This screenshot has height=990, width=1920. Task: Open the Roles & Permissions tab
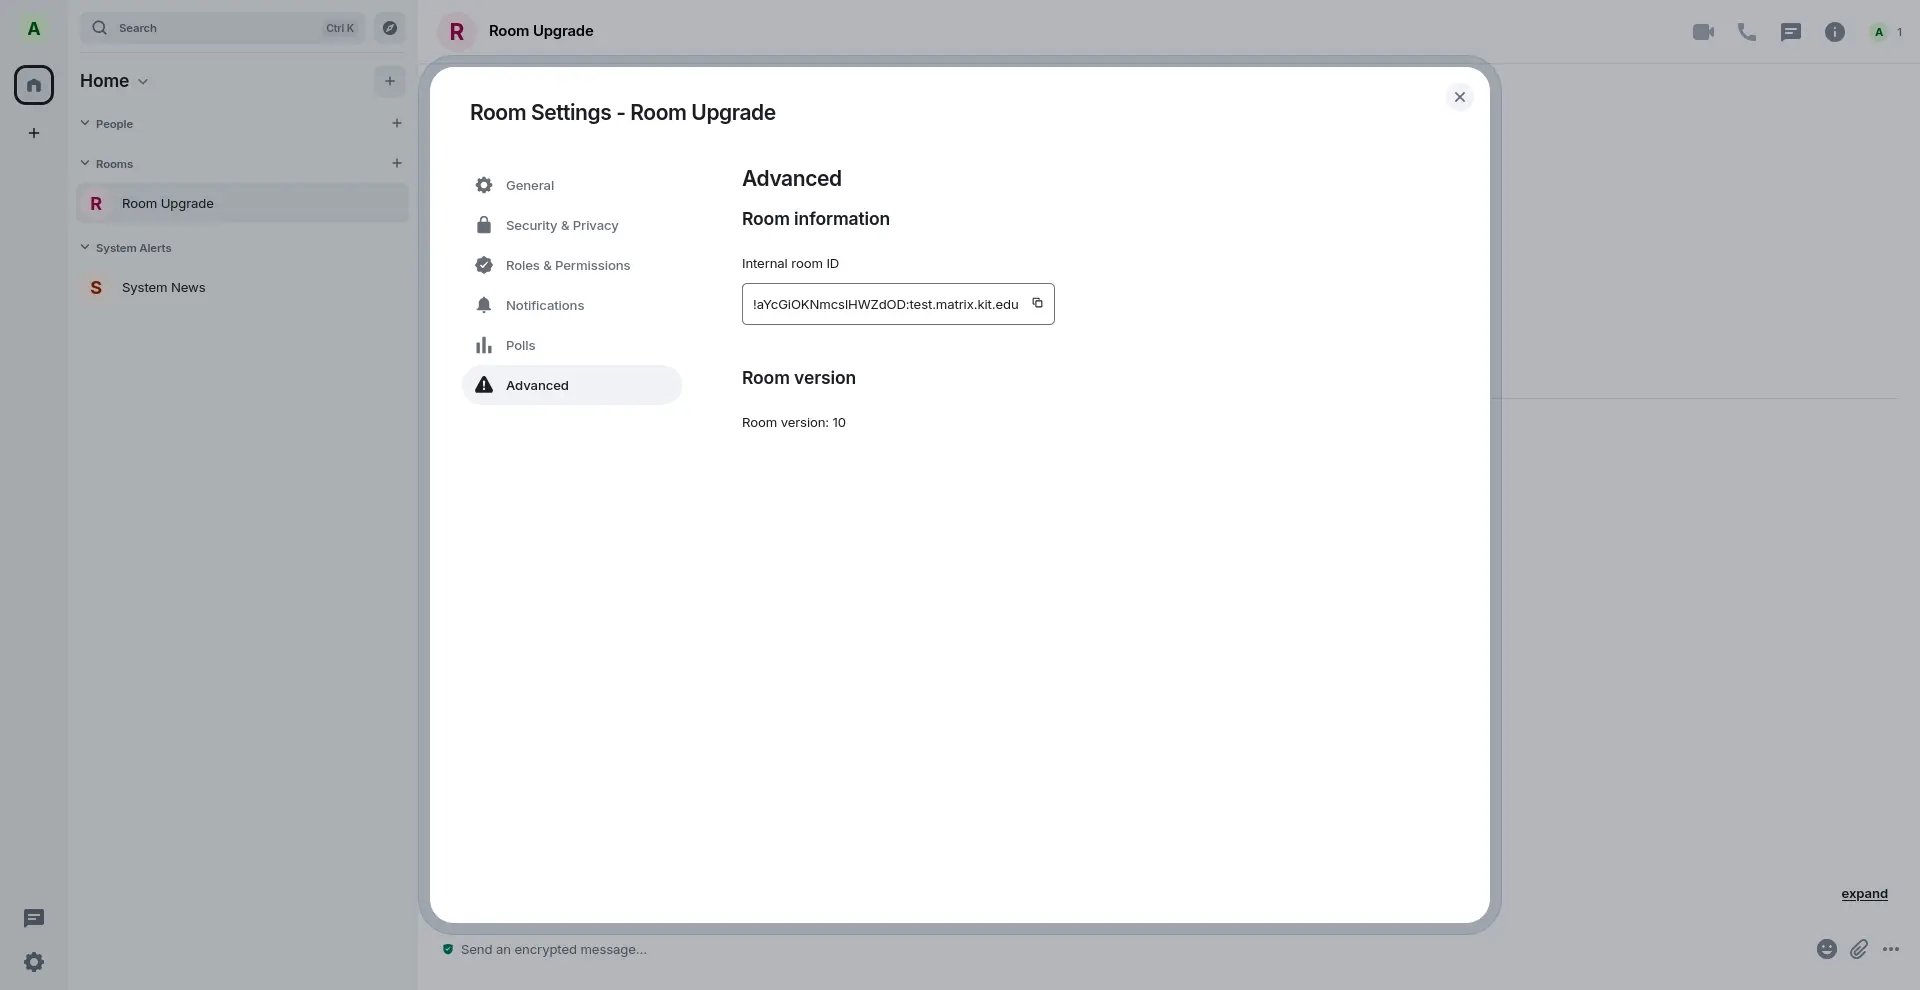point(567,266)
